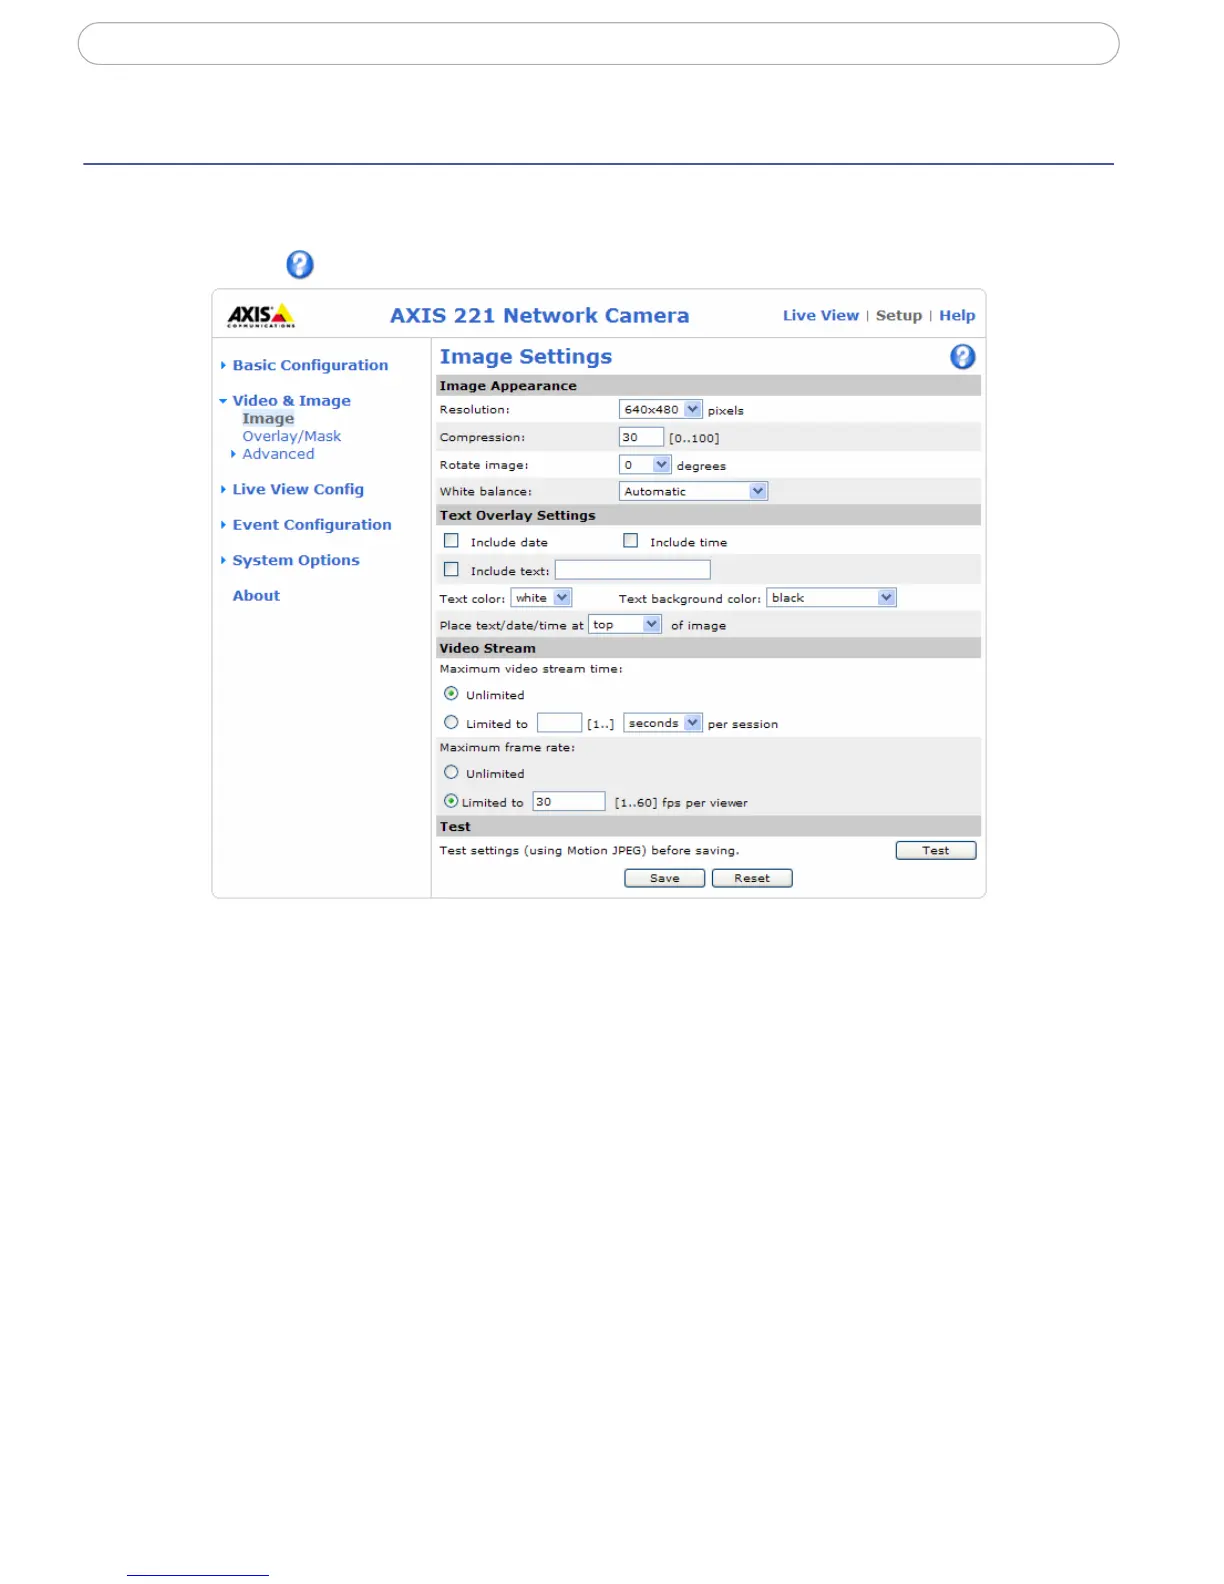
Task: Tick the Include text checkbox
Action: tap(452, 570)
